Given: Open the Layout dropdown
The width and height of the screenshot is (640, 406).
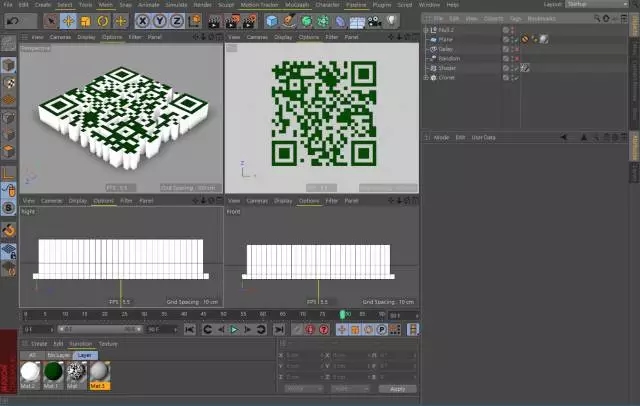Looking at the screenshot, I should coord(597,4).
